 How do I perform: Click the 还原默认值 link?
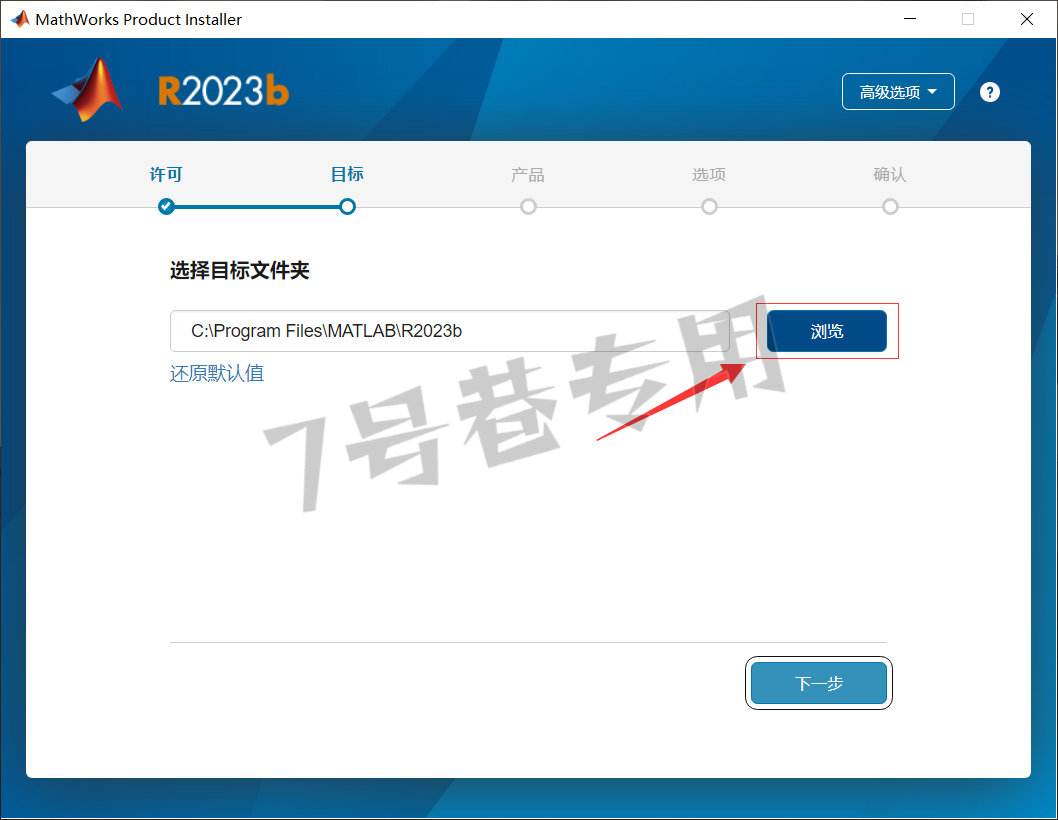point(217,373)
